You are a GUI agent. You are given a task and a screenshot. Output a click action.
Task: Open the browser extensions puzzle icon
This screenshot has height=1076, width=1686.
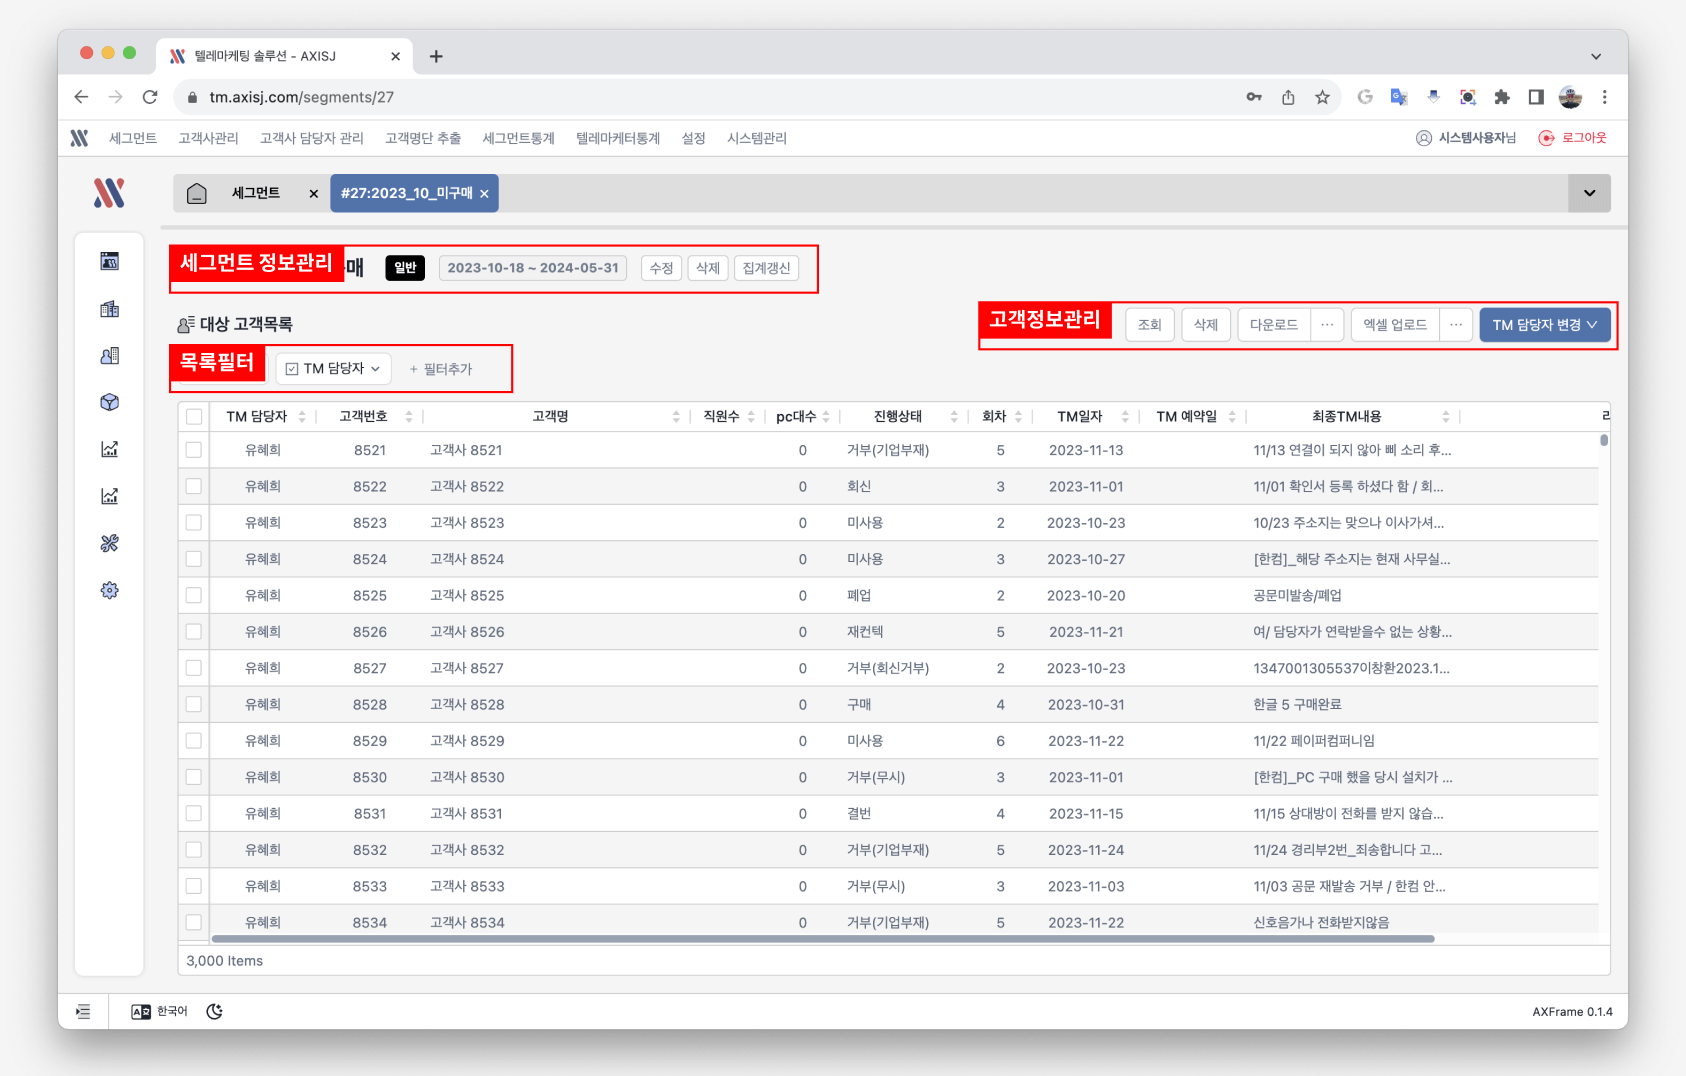pyautogui.click(x=1502, y=97)
